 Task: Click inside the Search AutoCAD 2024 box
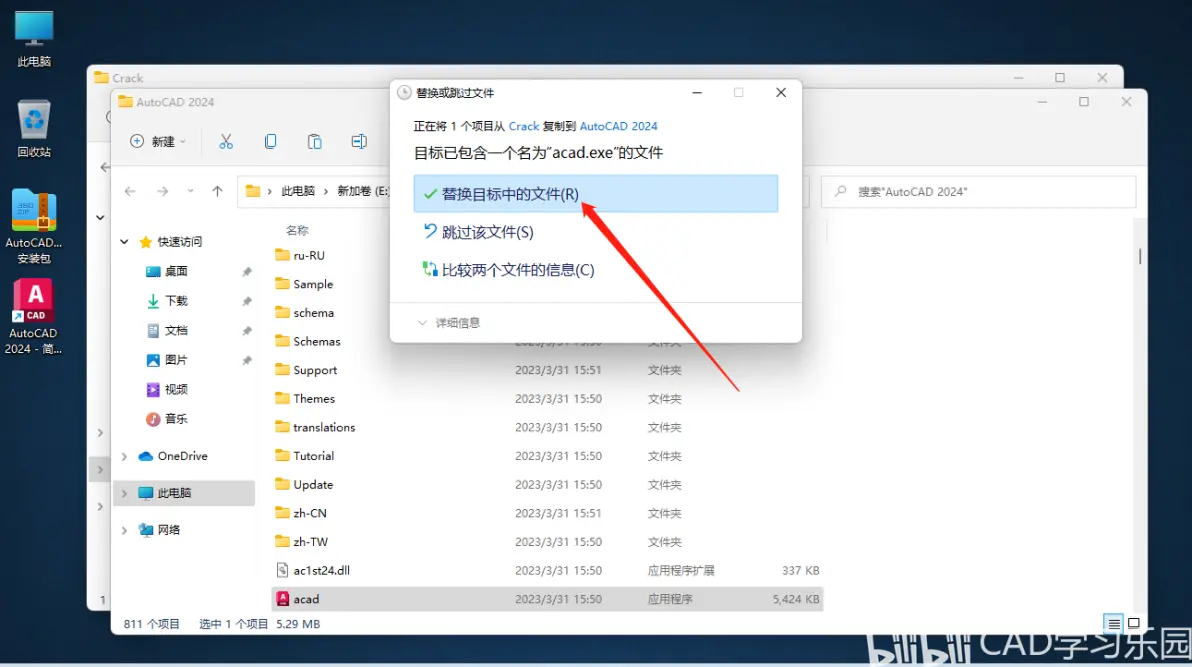[978, 192]
